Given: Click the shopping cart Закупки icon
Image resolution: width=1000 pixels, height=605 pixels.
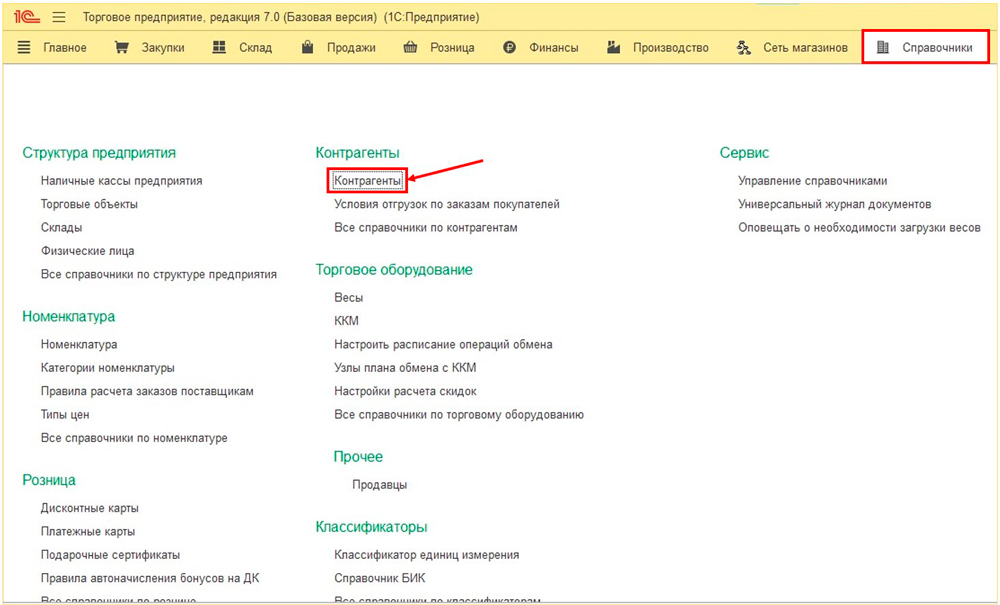Looking at the screenshot, I should (122, 47).
